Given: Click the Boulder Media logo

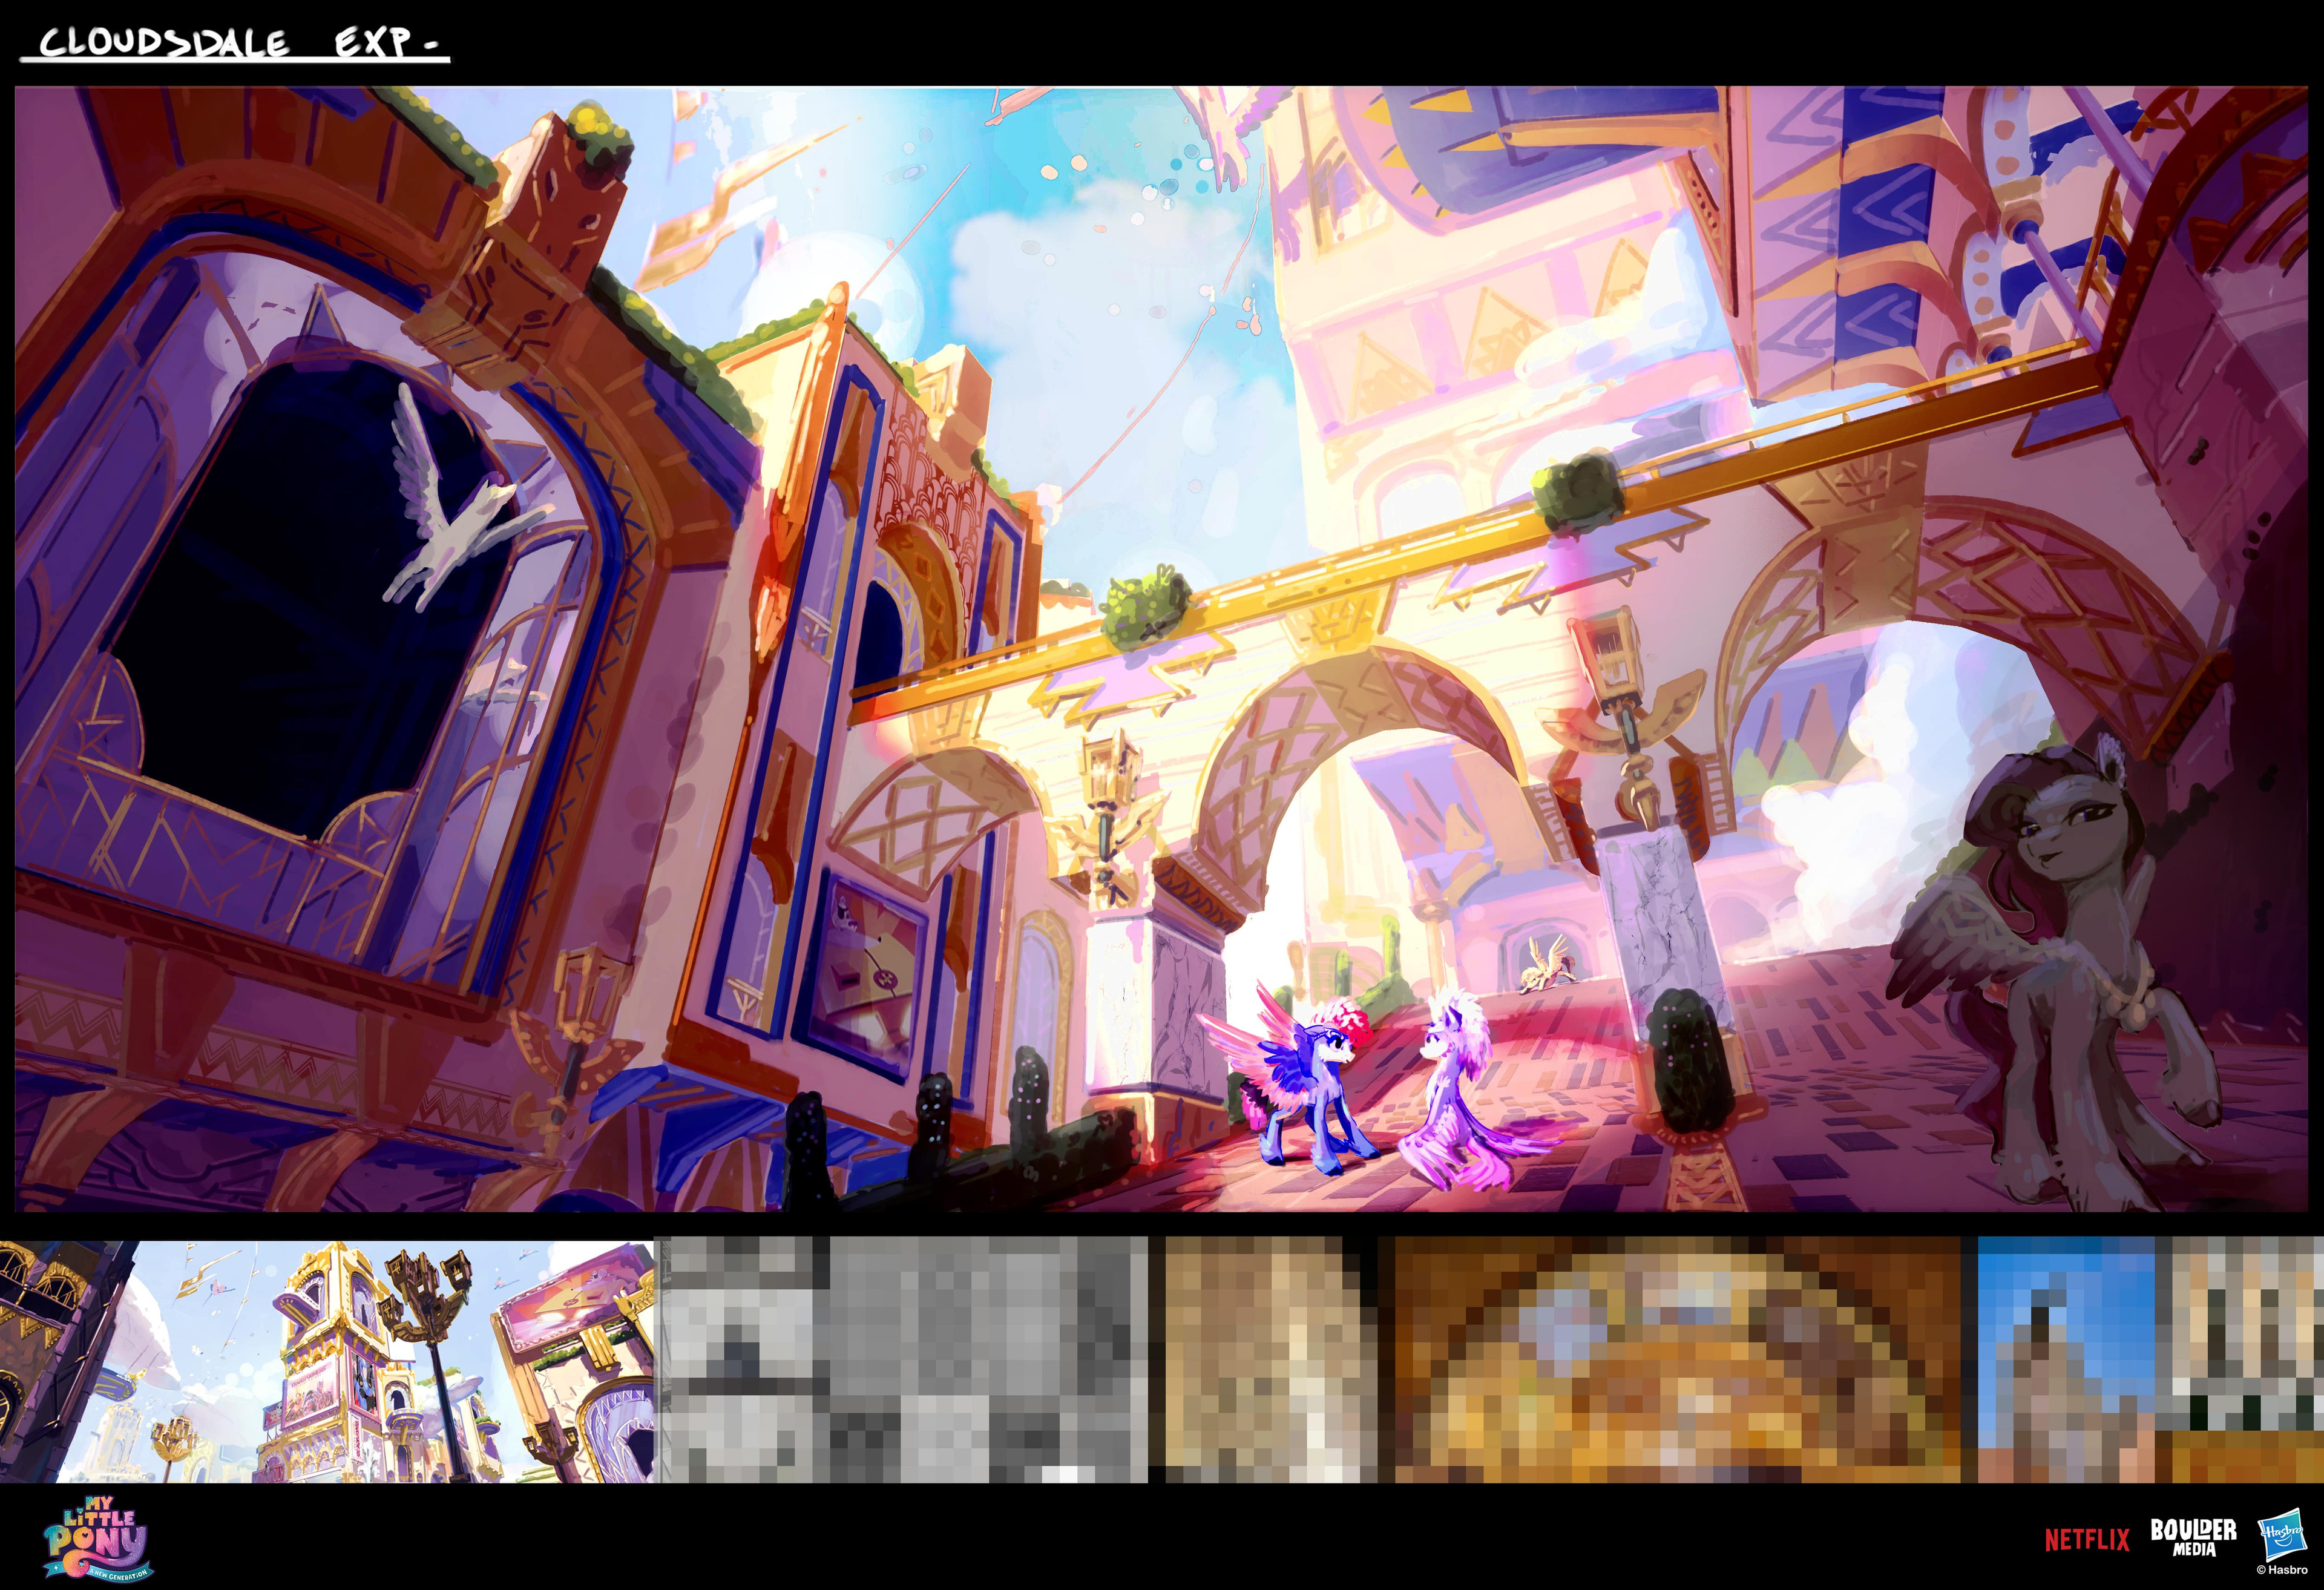Looking at the screenshot, I should point(2194,1537).
